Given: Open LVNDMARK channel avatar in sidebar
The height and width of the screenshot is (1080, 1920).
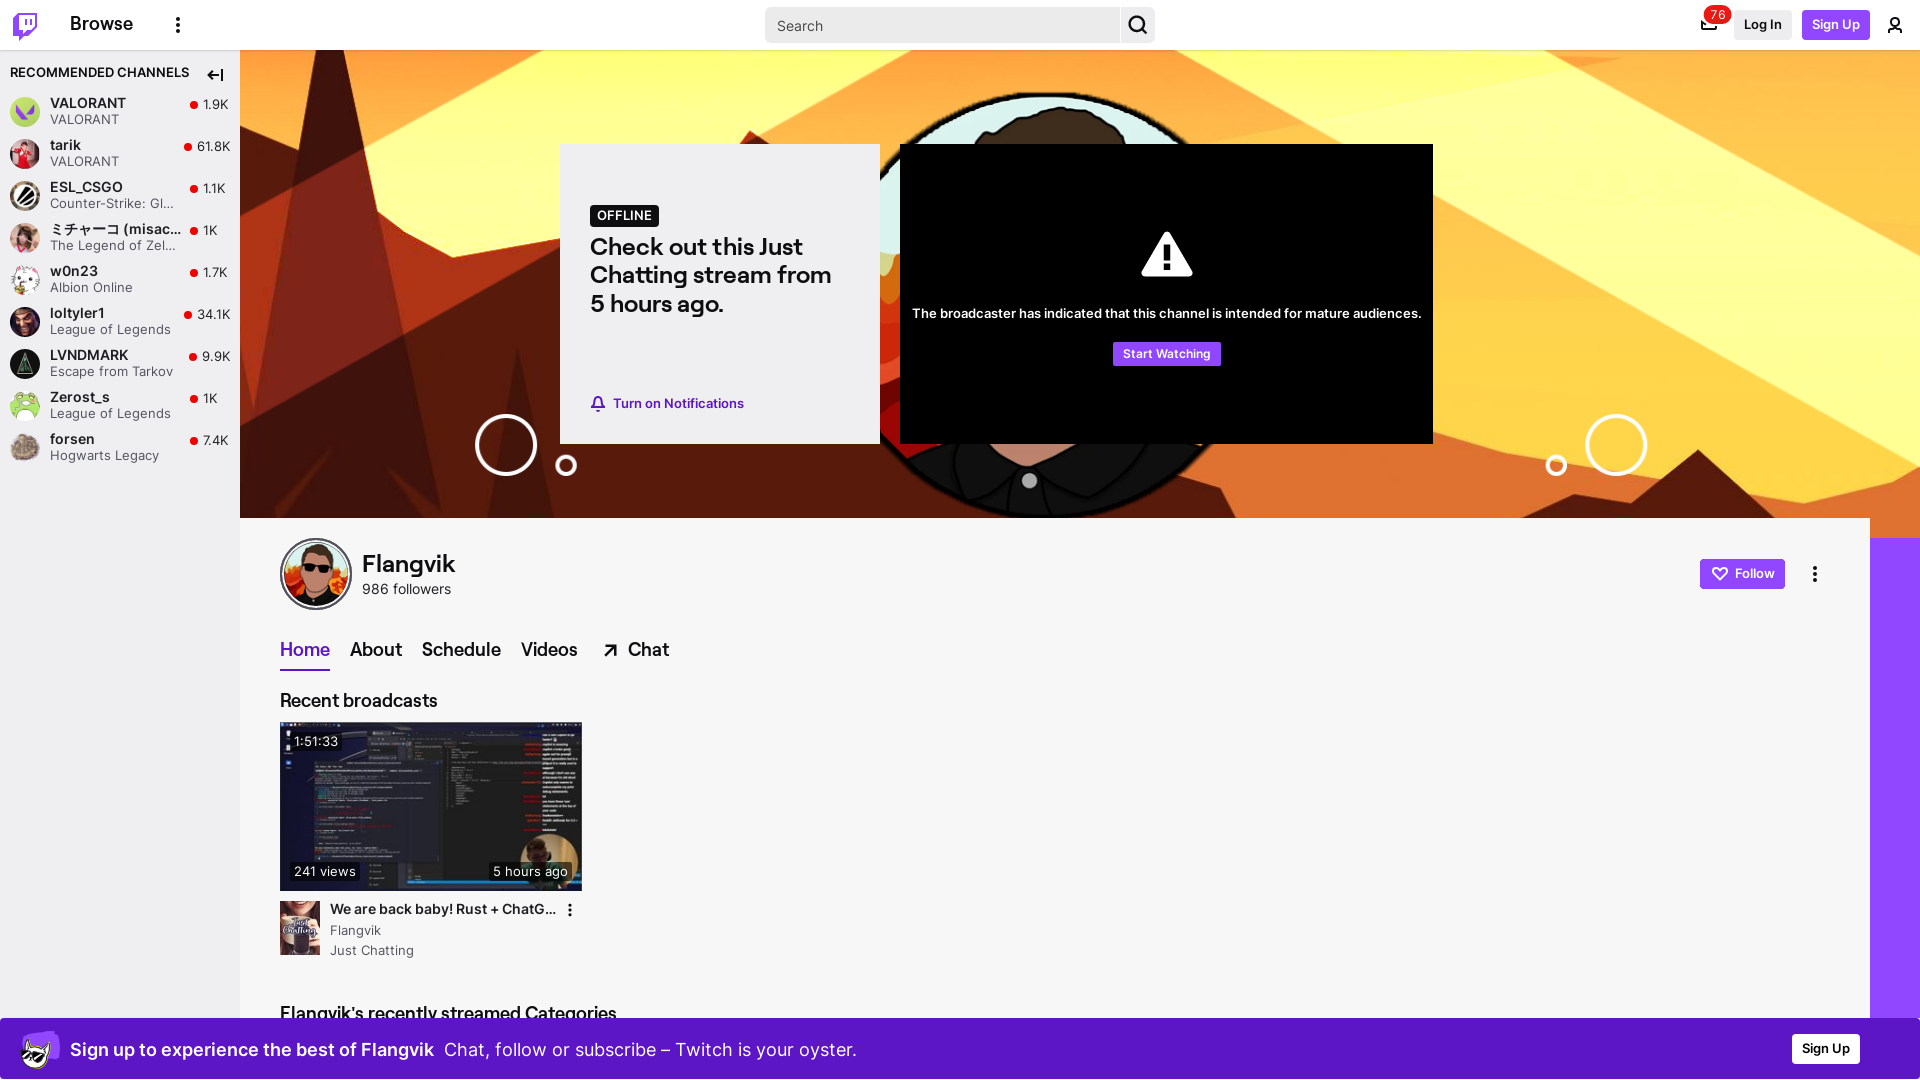Looking at the screenshot, I should click(25, 363).
